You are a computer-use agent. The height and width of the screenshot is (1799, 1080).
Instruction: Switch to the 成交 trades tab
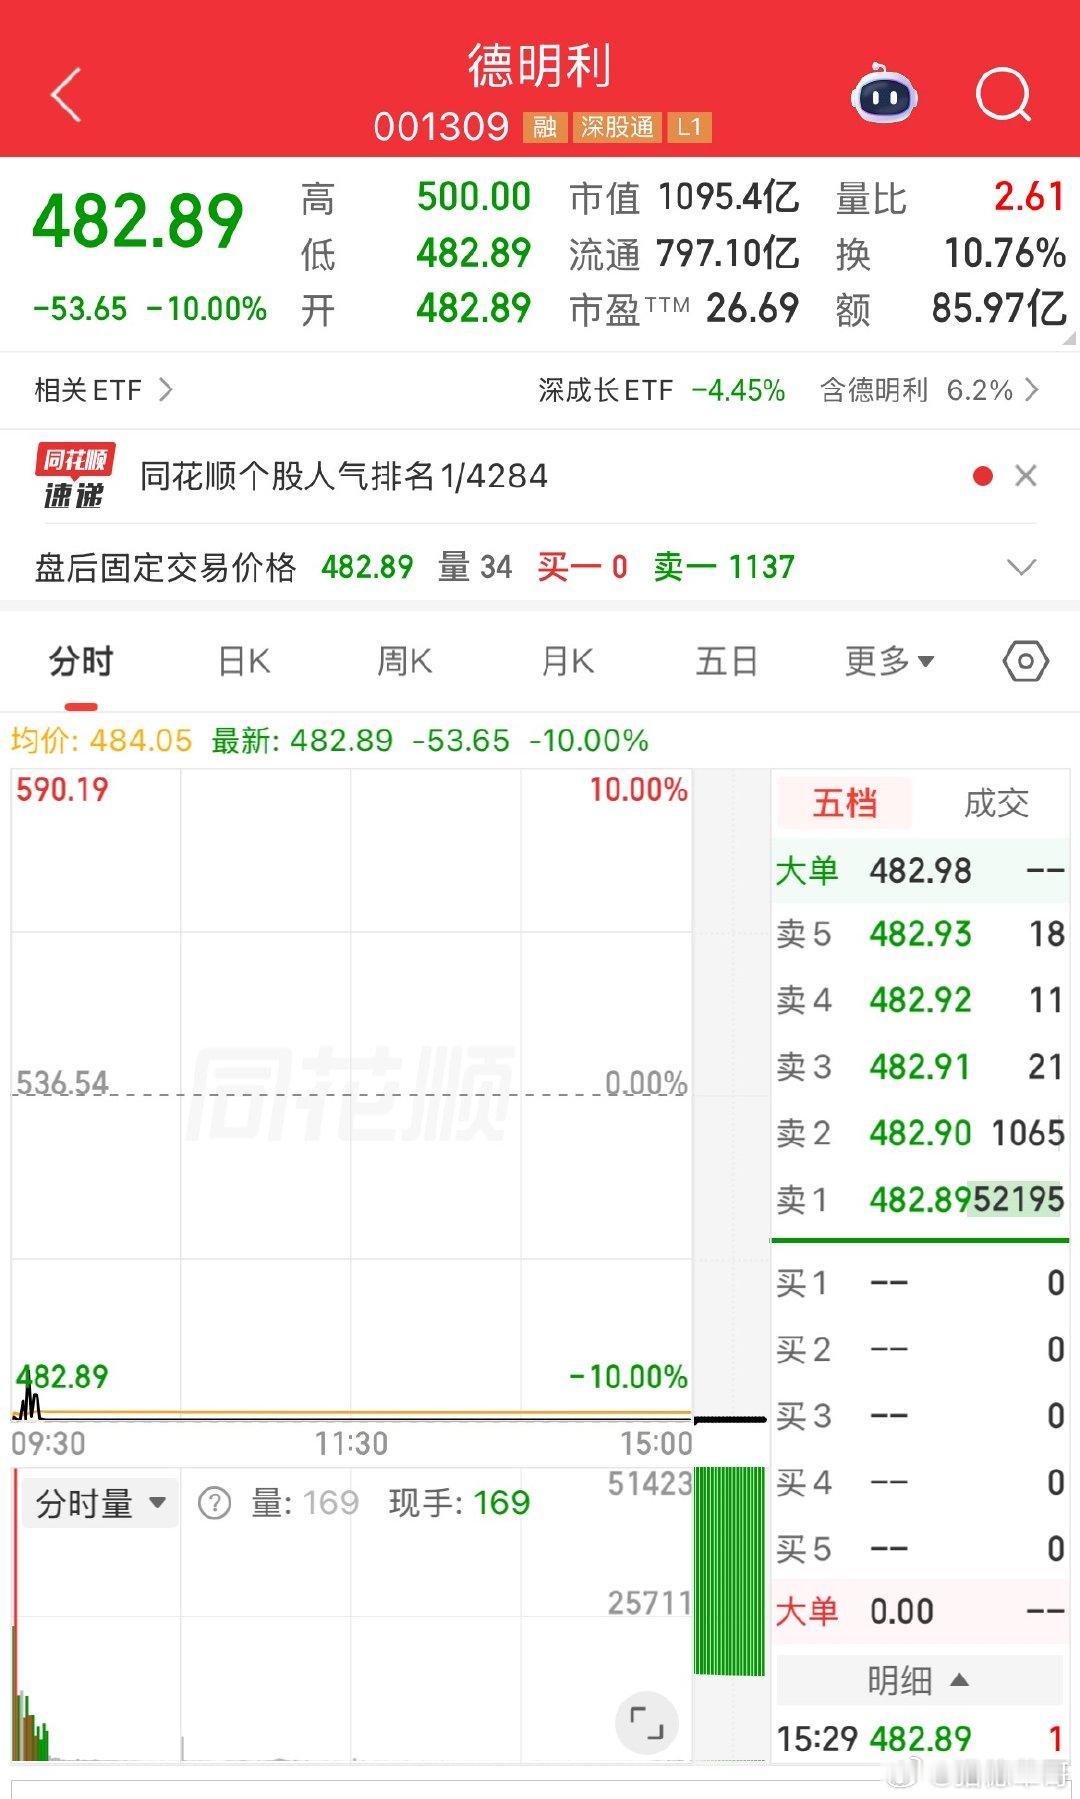(x=995, y=803)
